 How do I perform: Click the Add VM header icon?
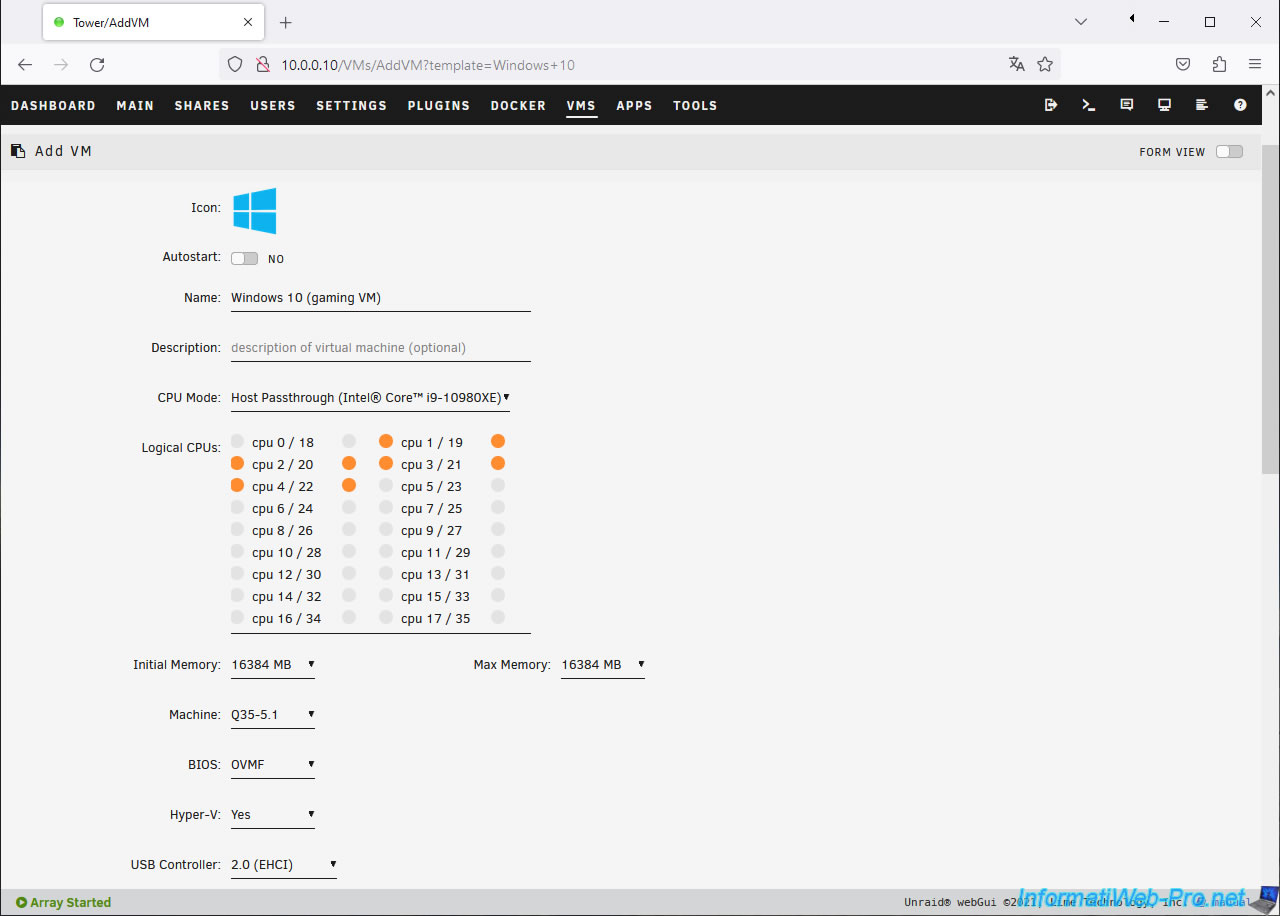click(18, 151)
